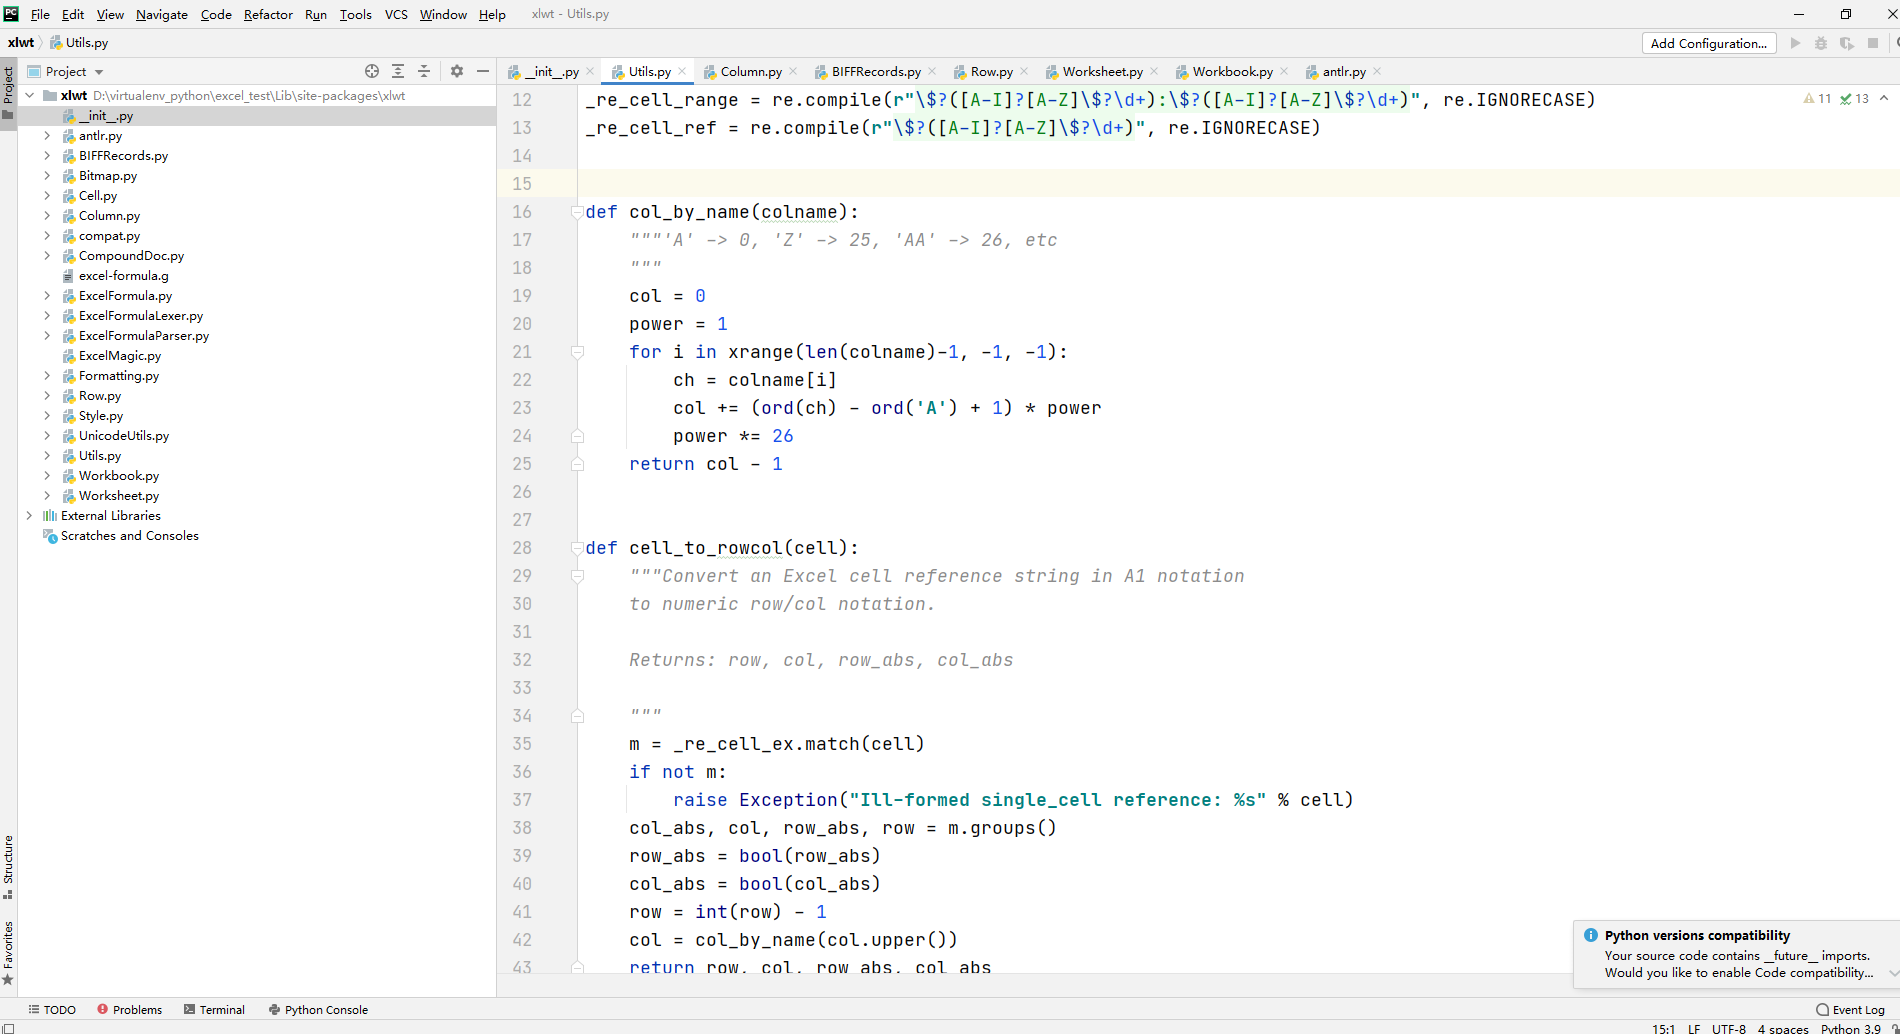Click the Stop square icon
1900x1034 pixels.
(x=1873, y=43)
